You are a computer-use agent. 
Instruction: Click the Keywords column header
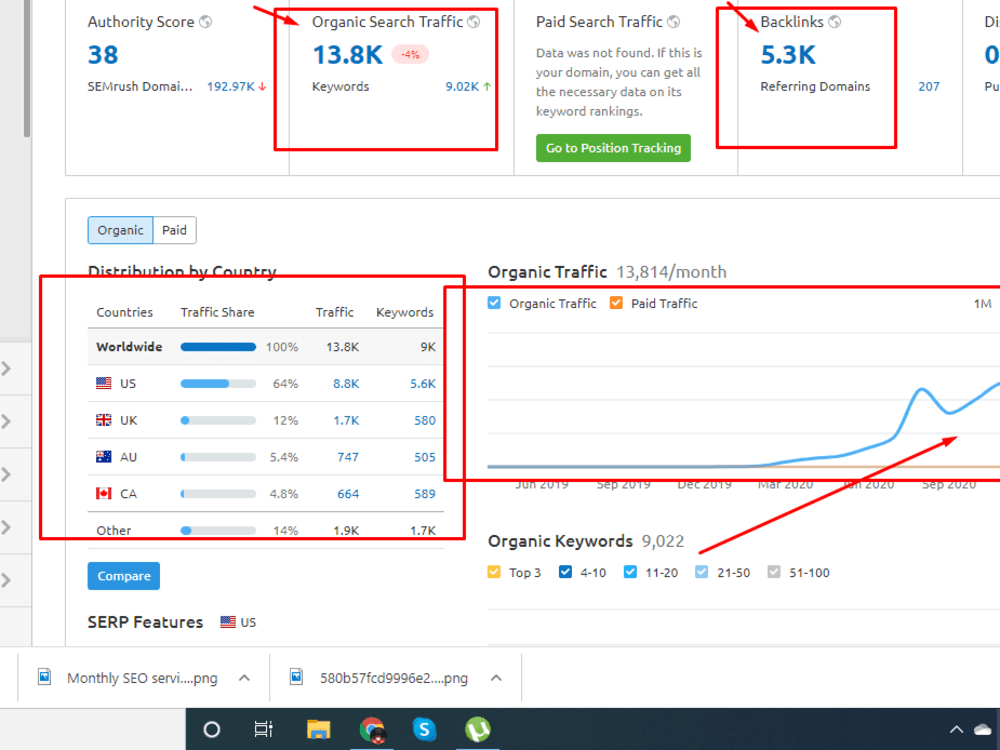point(405,312)
